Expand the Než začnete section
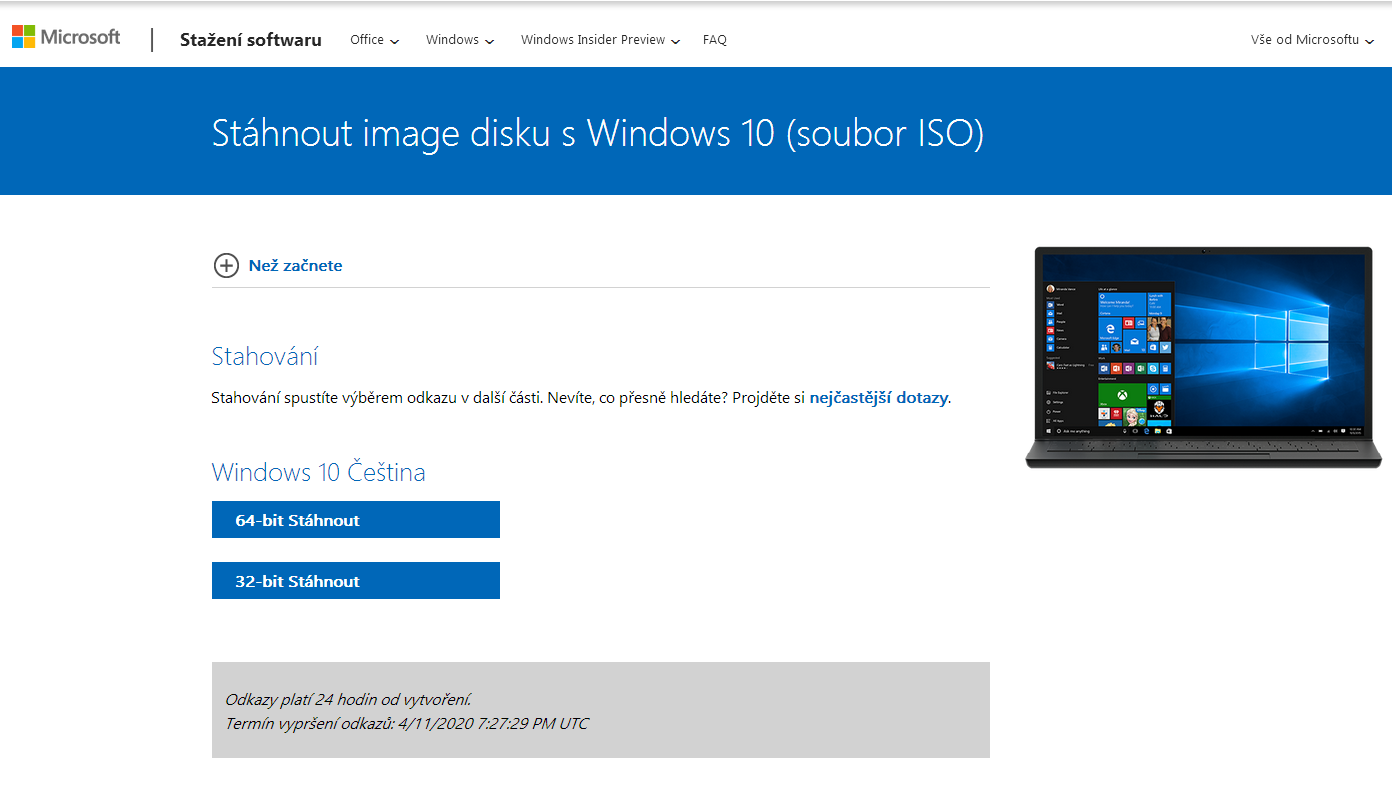The width and height of the screenshot is (1392, 790). pos(295,266)
